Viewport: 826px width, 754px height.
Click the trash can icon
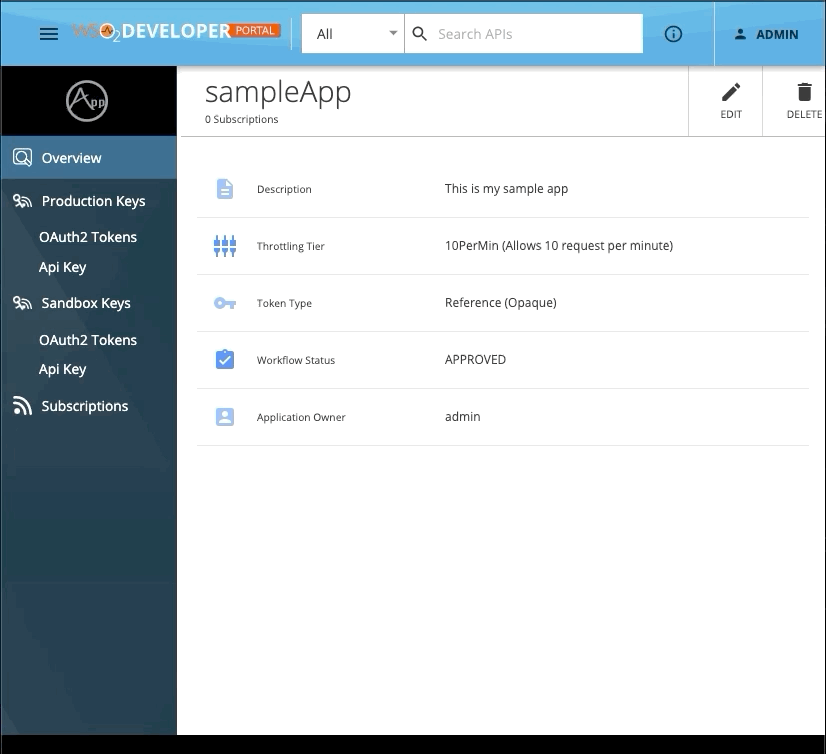point(804,92)
